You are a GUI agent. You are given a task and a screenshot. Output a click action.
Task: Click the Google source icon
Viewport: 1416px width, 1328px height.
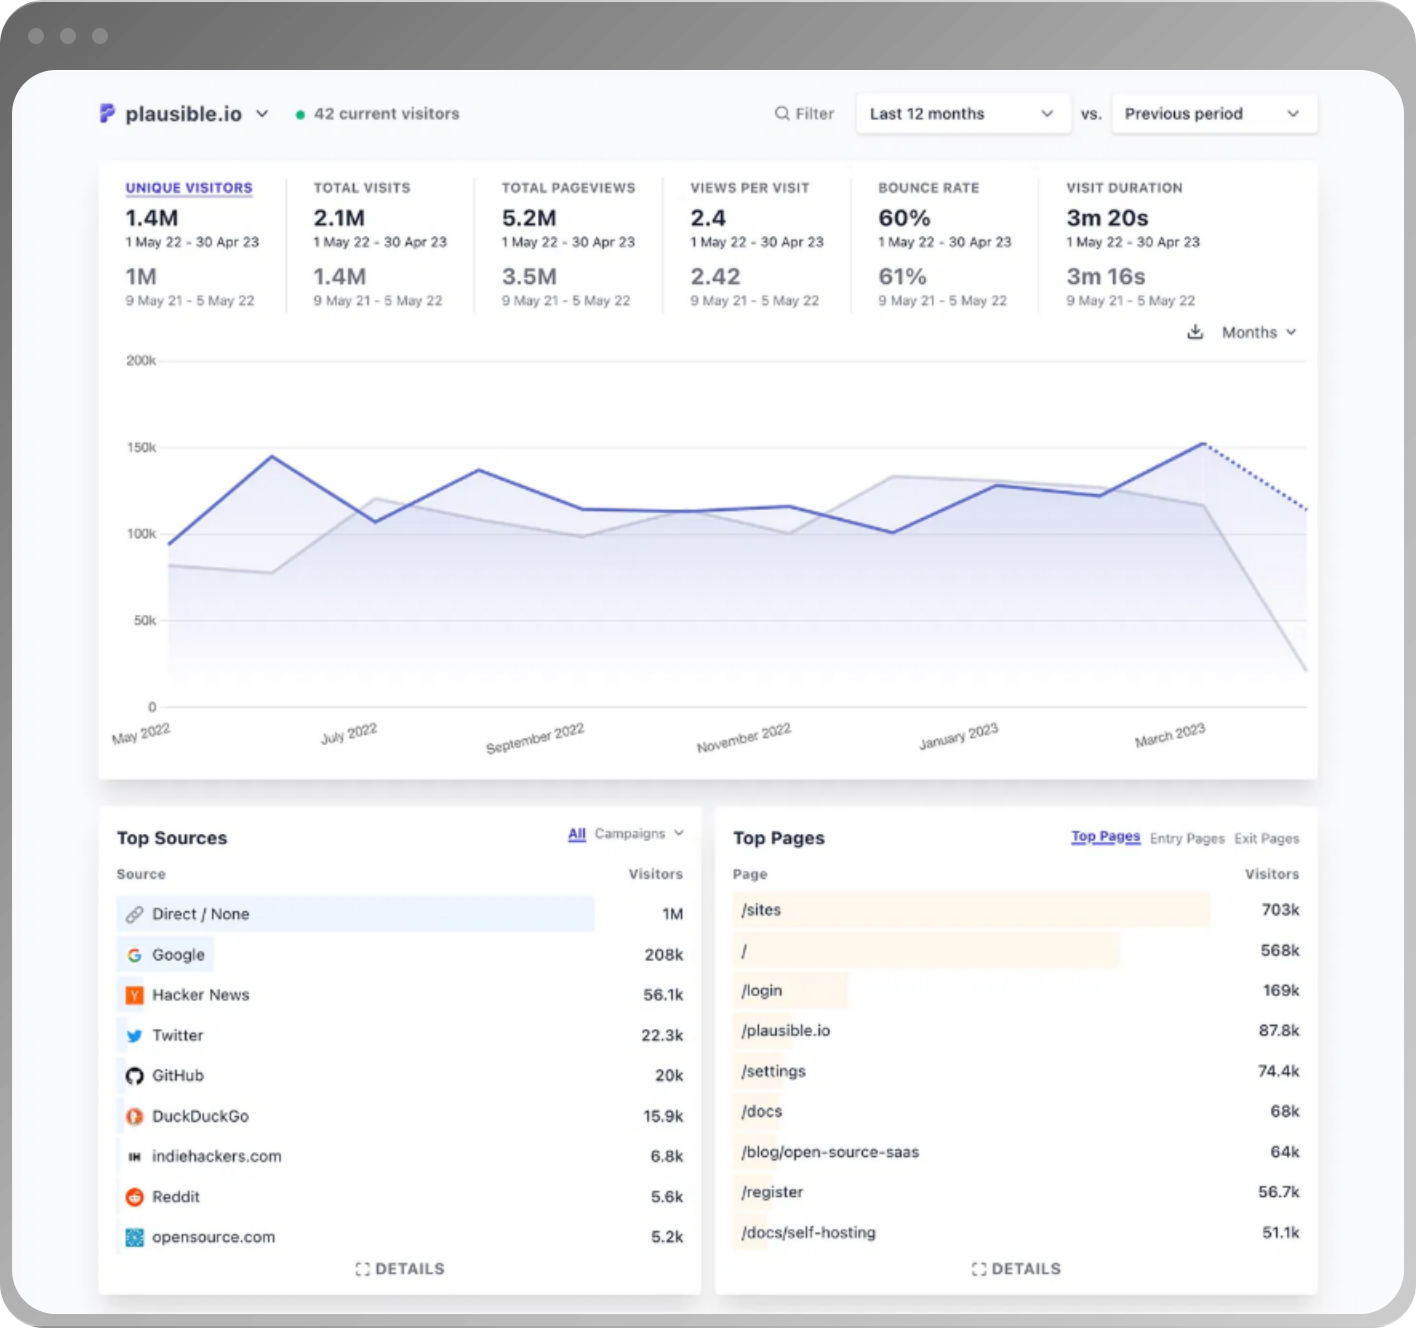[x=135, y=955]
